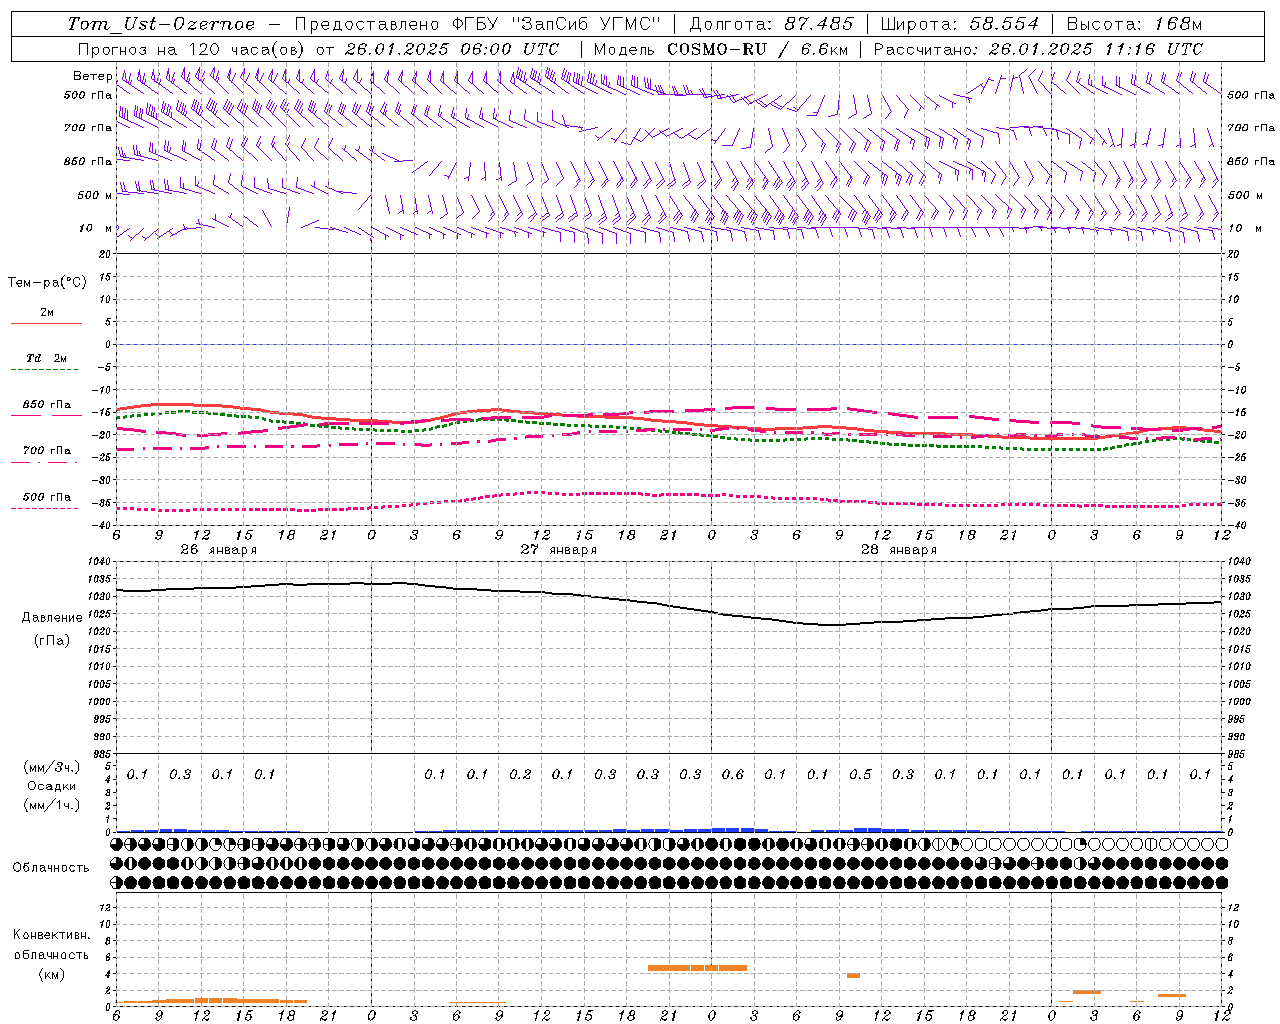
Task: Click the 700 гПа dash-dot legend in temperature panel
Action: (47, 451)
